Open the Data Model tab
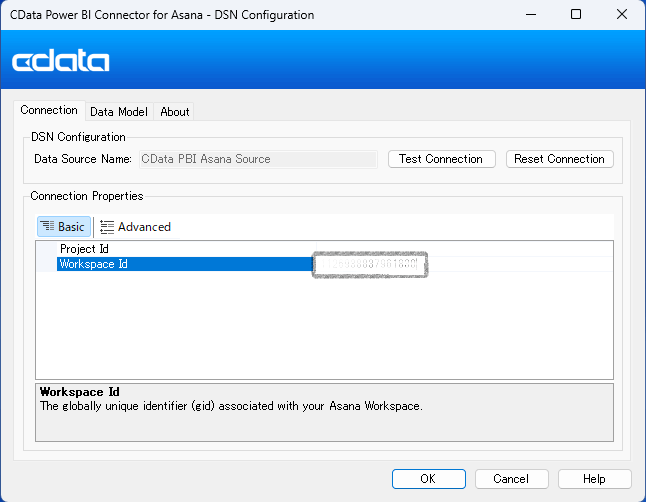The height and width of the screenshot is (502, 646). pos(118,112)
